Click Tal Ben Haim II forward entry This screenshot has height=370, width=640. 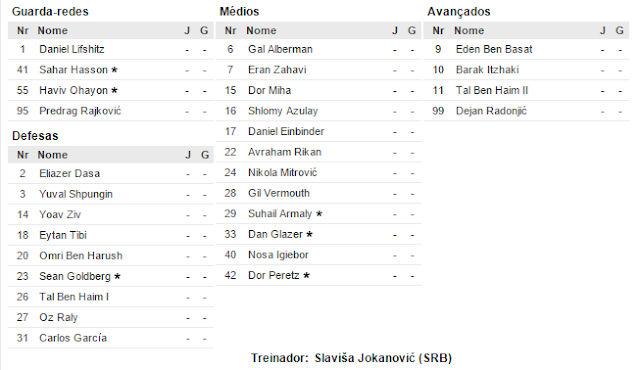coord(492,91)
